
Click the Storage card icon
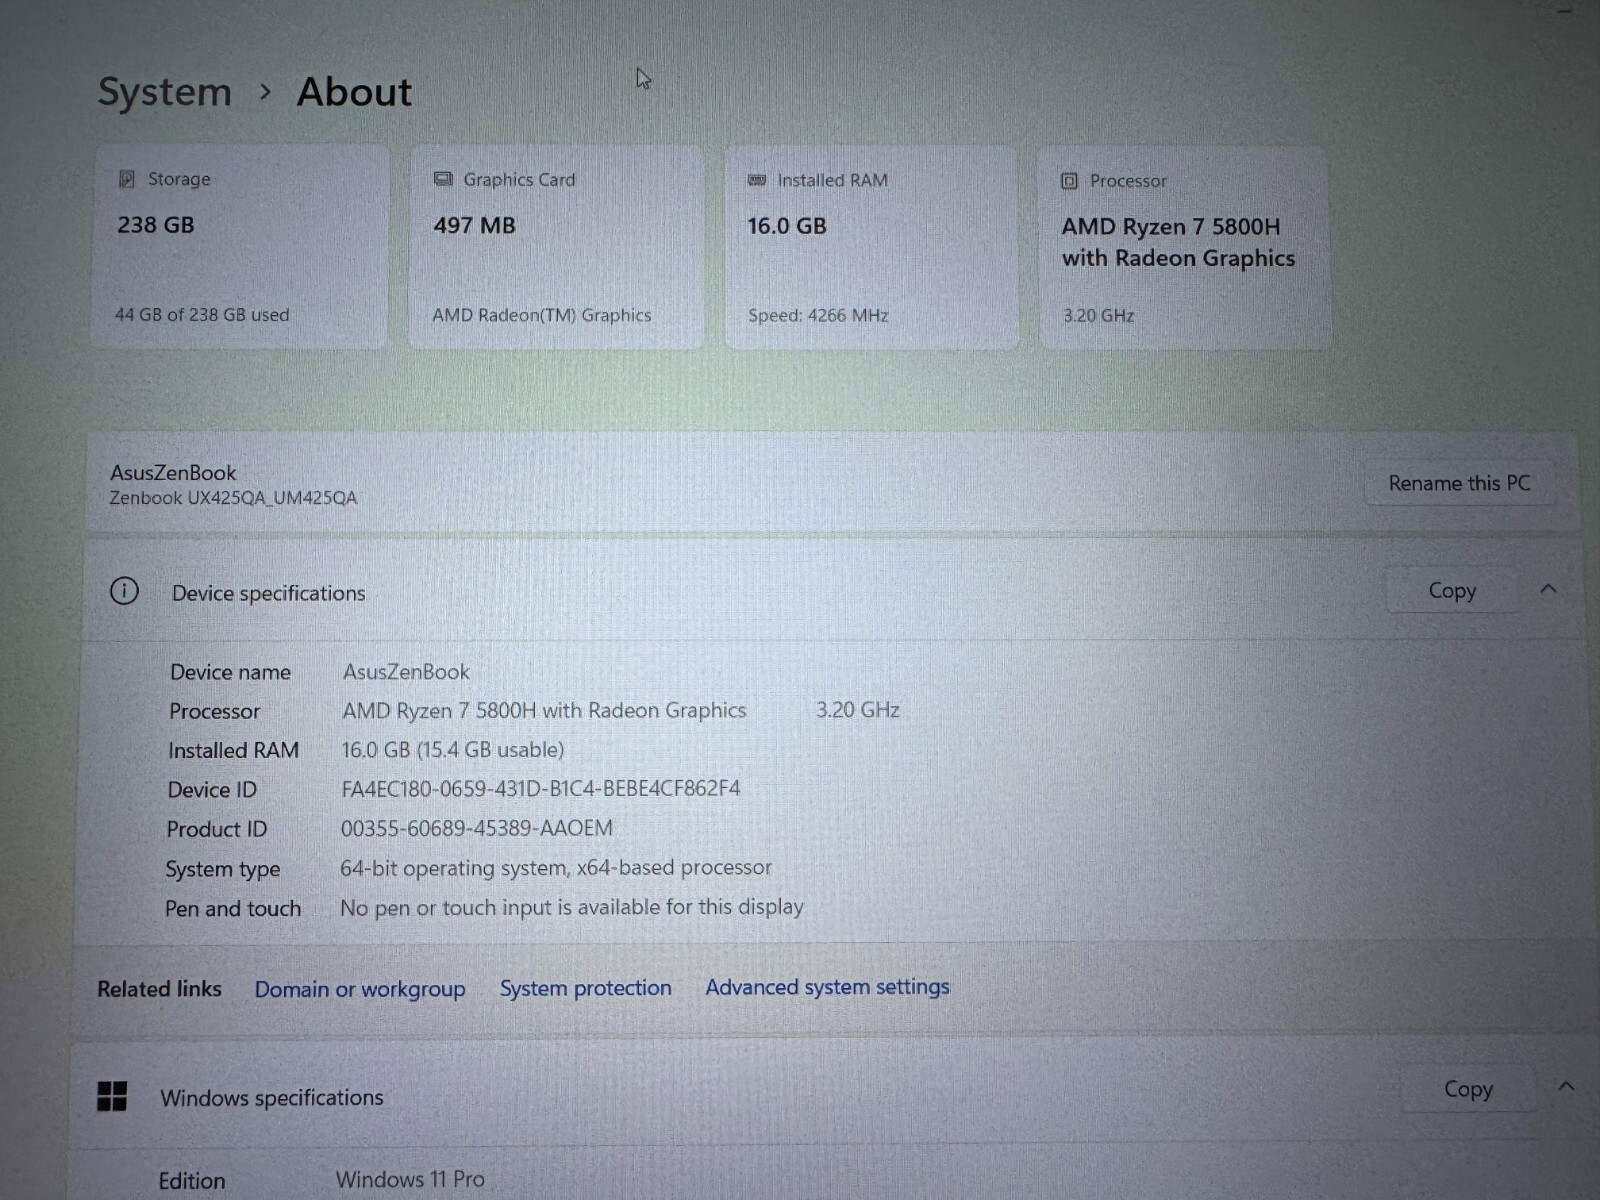(x=127, y=179)
